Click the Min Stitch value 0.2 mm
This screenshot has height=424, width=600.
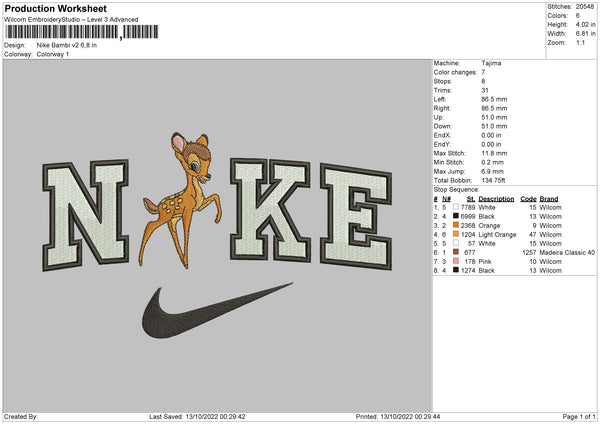pos(492,162)
